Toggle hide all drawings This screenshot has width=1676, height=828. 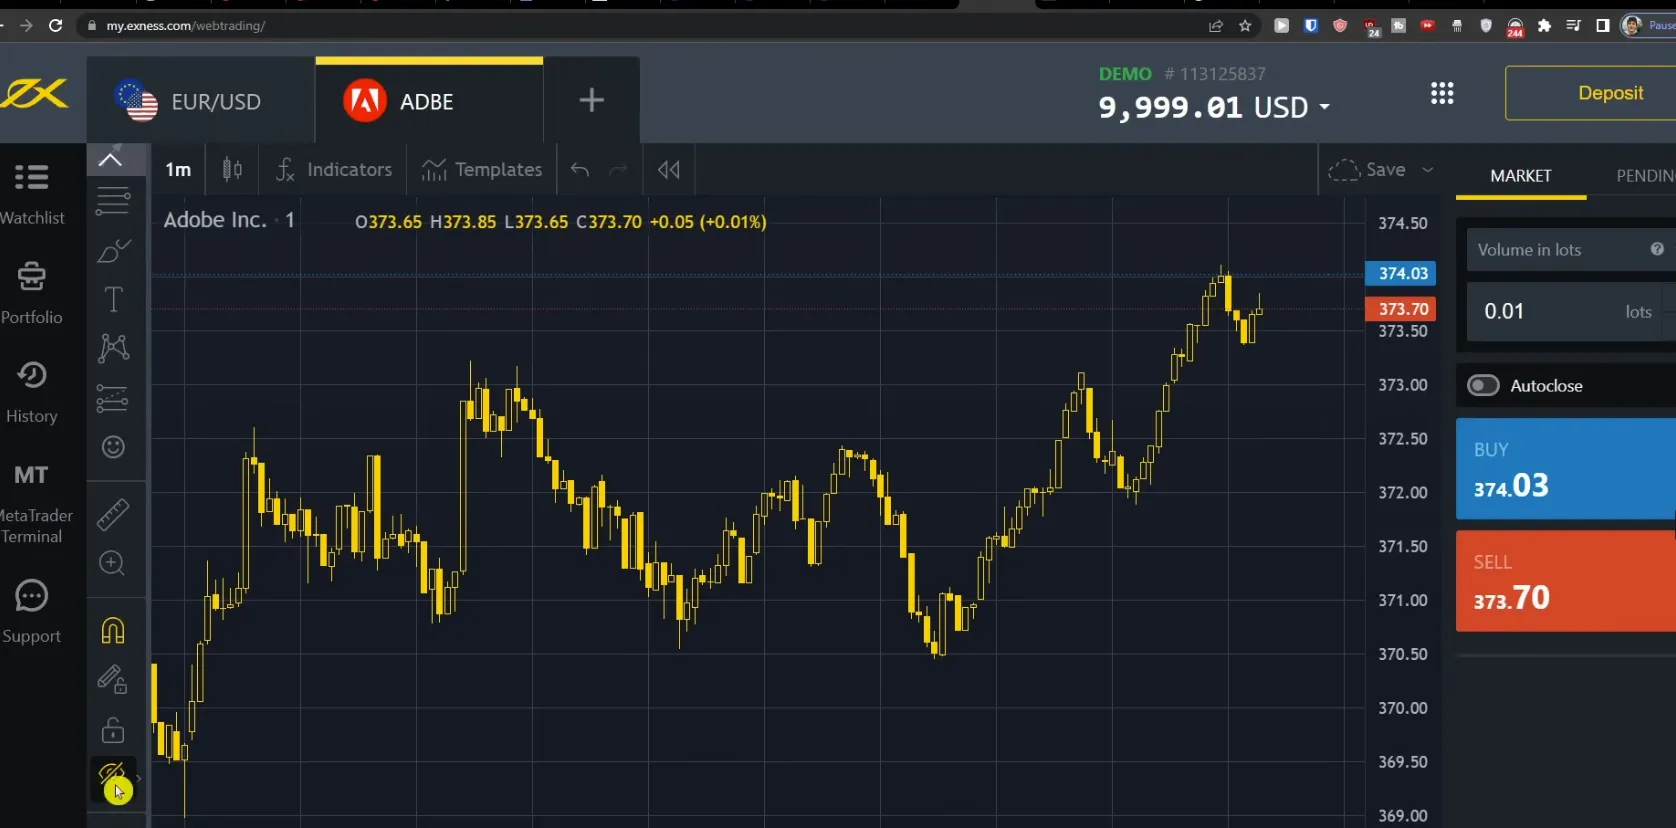tap(113, 778)
